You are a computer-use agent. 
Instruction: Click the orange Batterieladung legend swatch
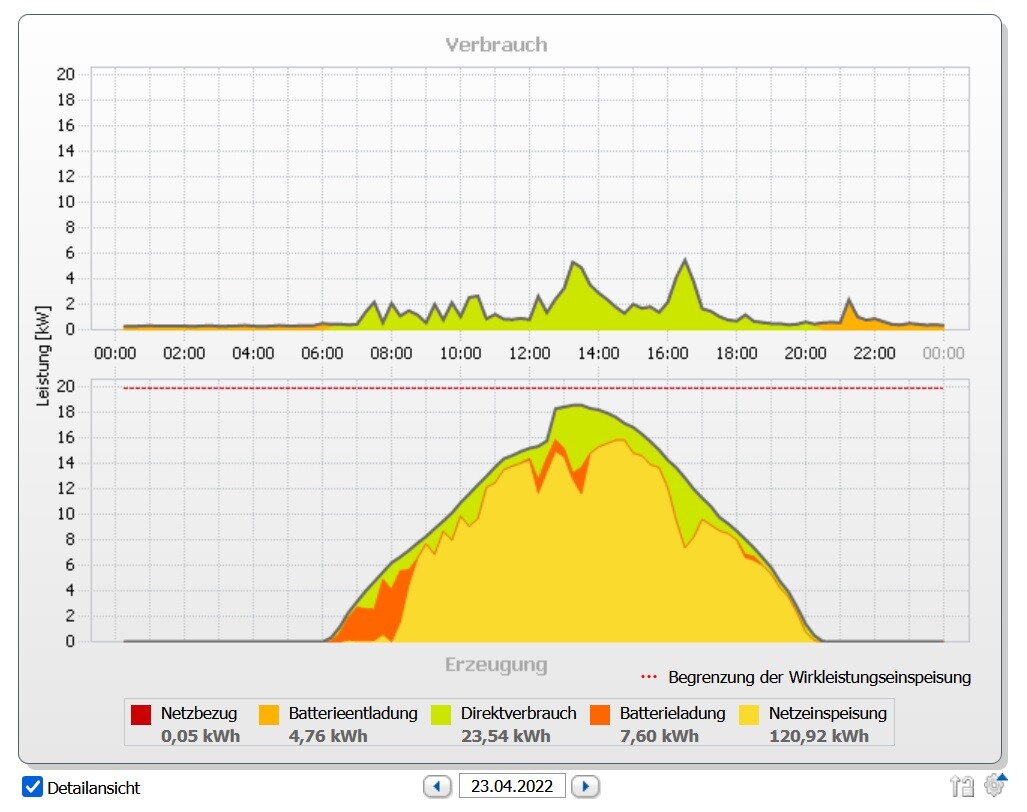(x=600, y=714)
